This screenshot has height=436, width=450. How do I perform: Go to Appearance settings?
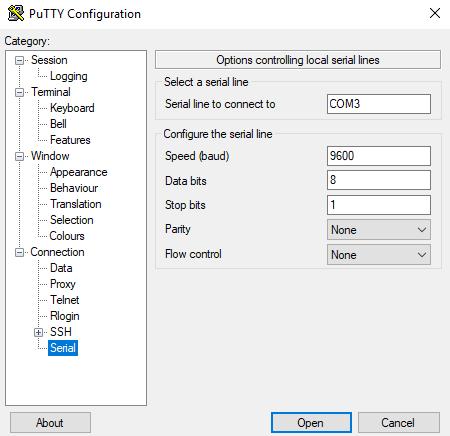click(79, 172)
